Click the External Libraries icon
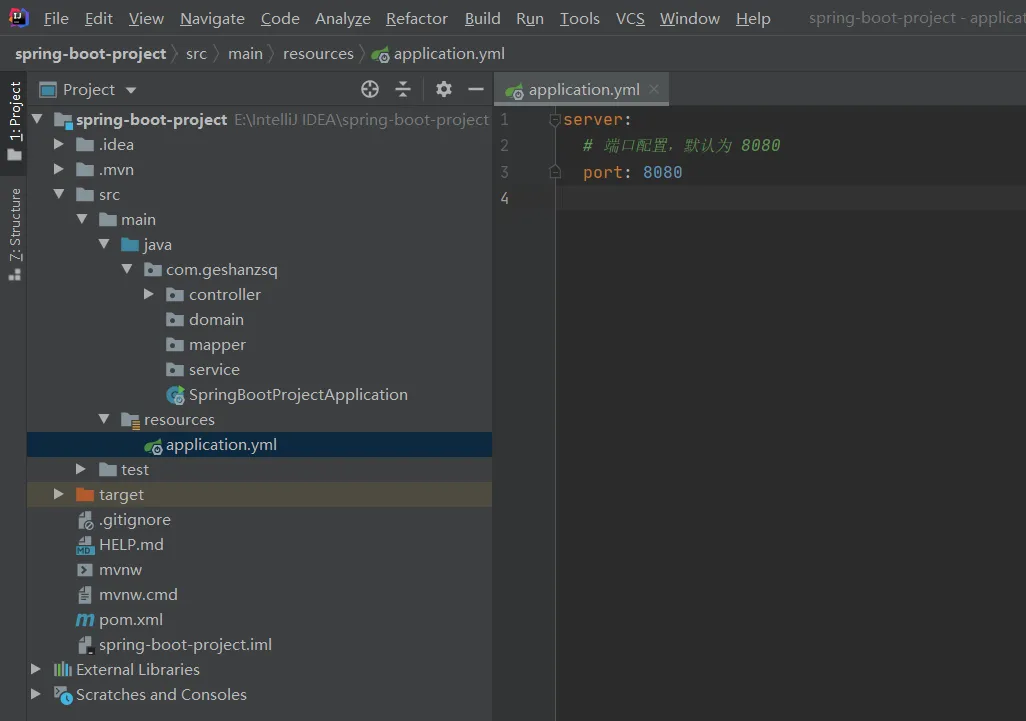Screen dimensions: 1026x721 point(63,669)
